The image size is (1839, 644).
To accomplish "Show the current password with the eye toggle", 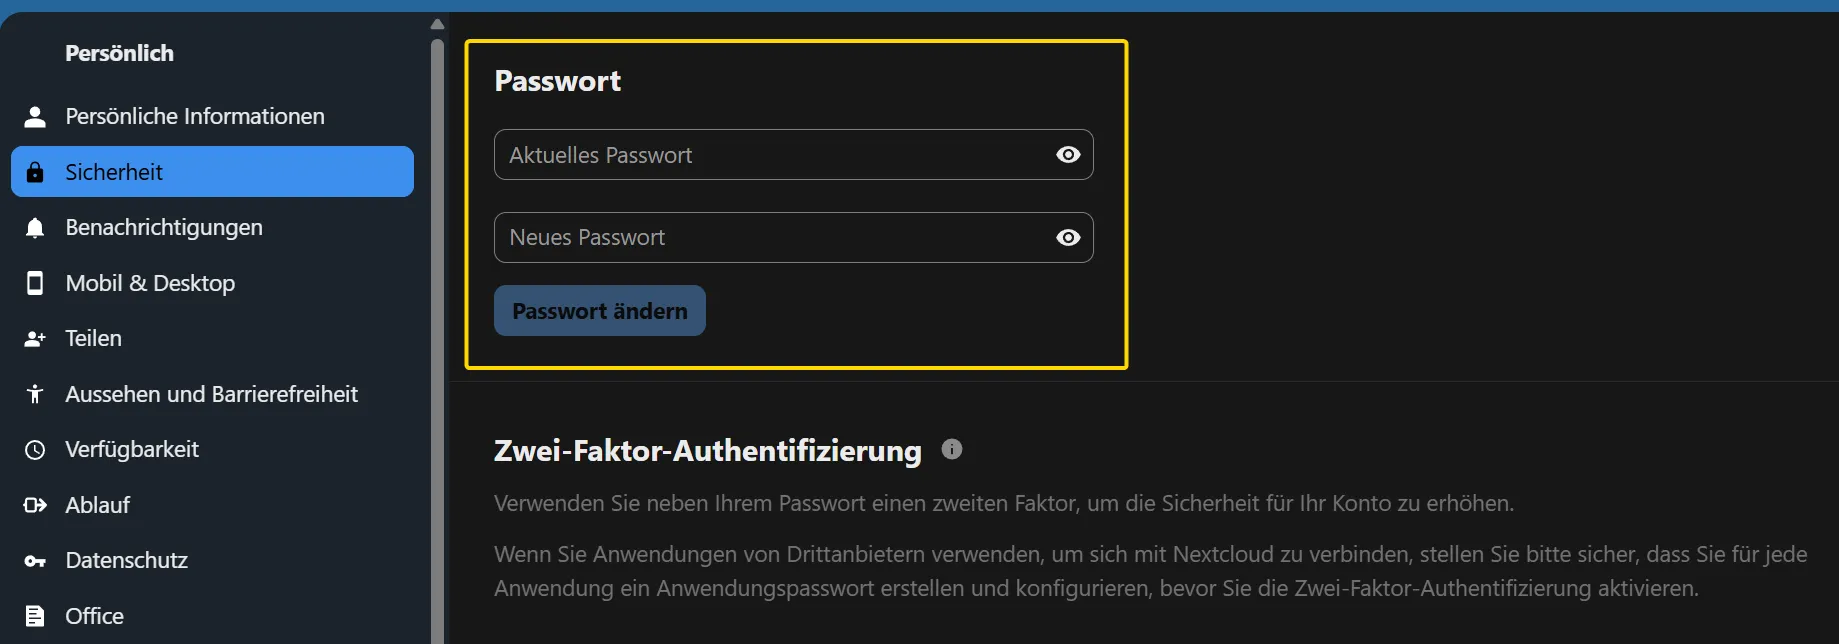I will coord(1068,155).
